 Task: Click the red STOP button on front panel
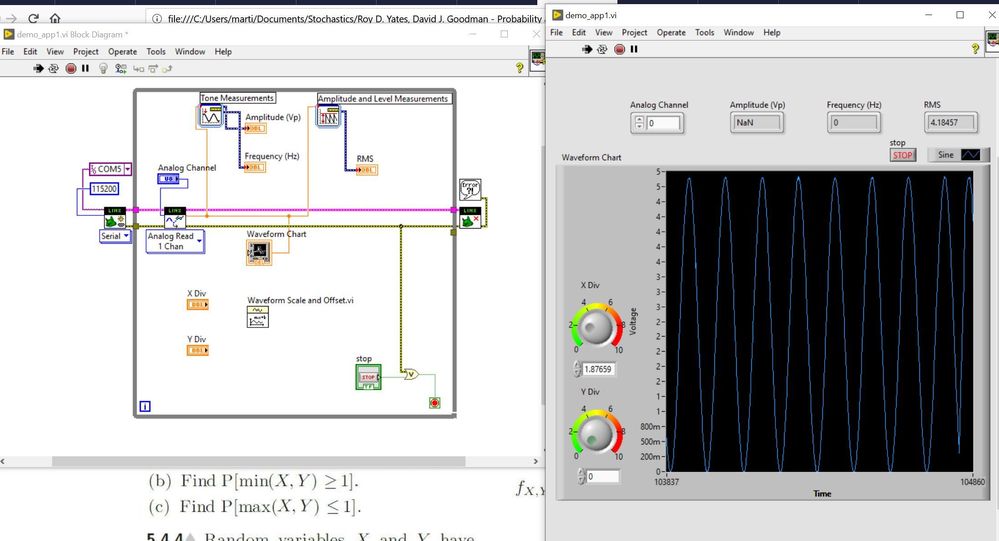tap(902, 155)
